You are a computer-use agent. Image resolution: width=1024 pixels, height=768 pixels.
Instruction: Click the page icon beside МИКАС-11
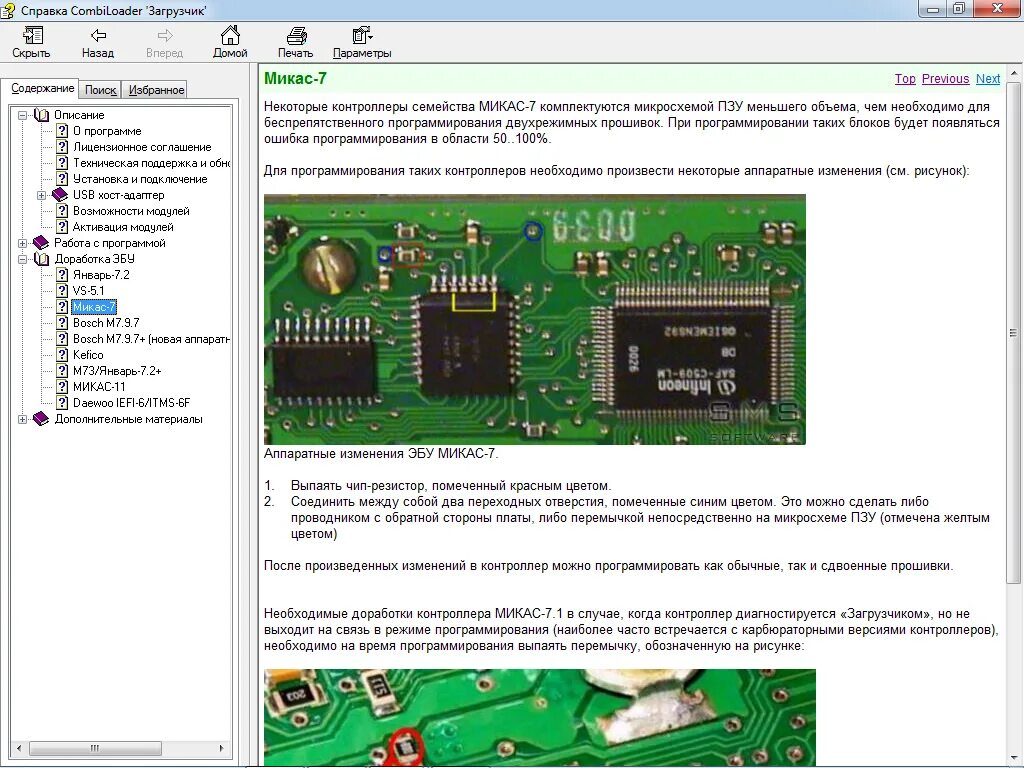coord(62,387)
